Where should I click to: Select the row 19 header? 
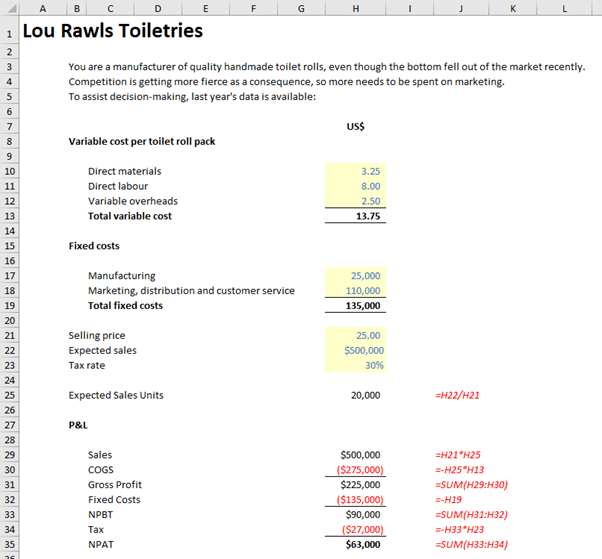(x=9, y=306)
